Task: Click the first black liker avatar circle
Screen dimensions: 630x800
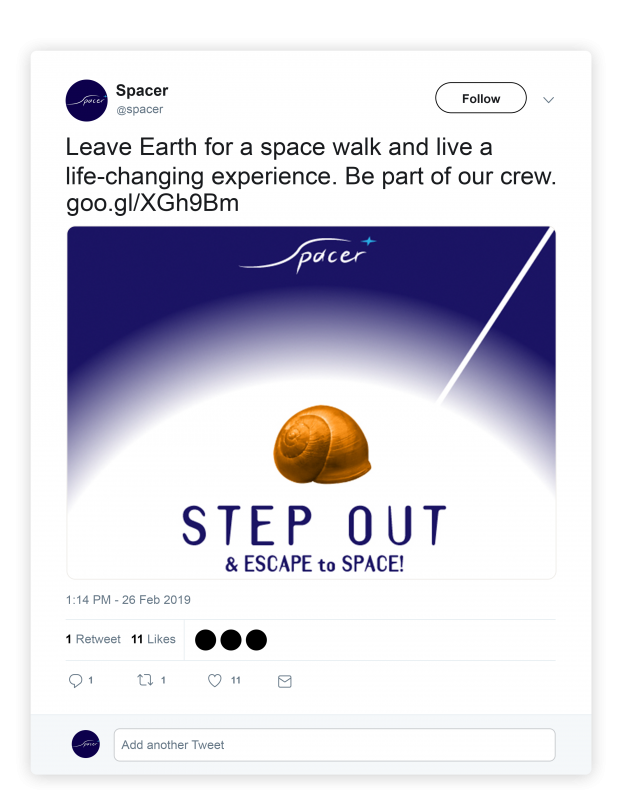Action: pos(205,640)
